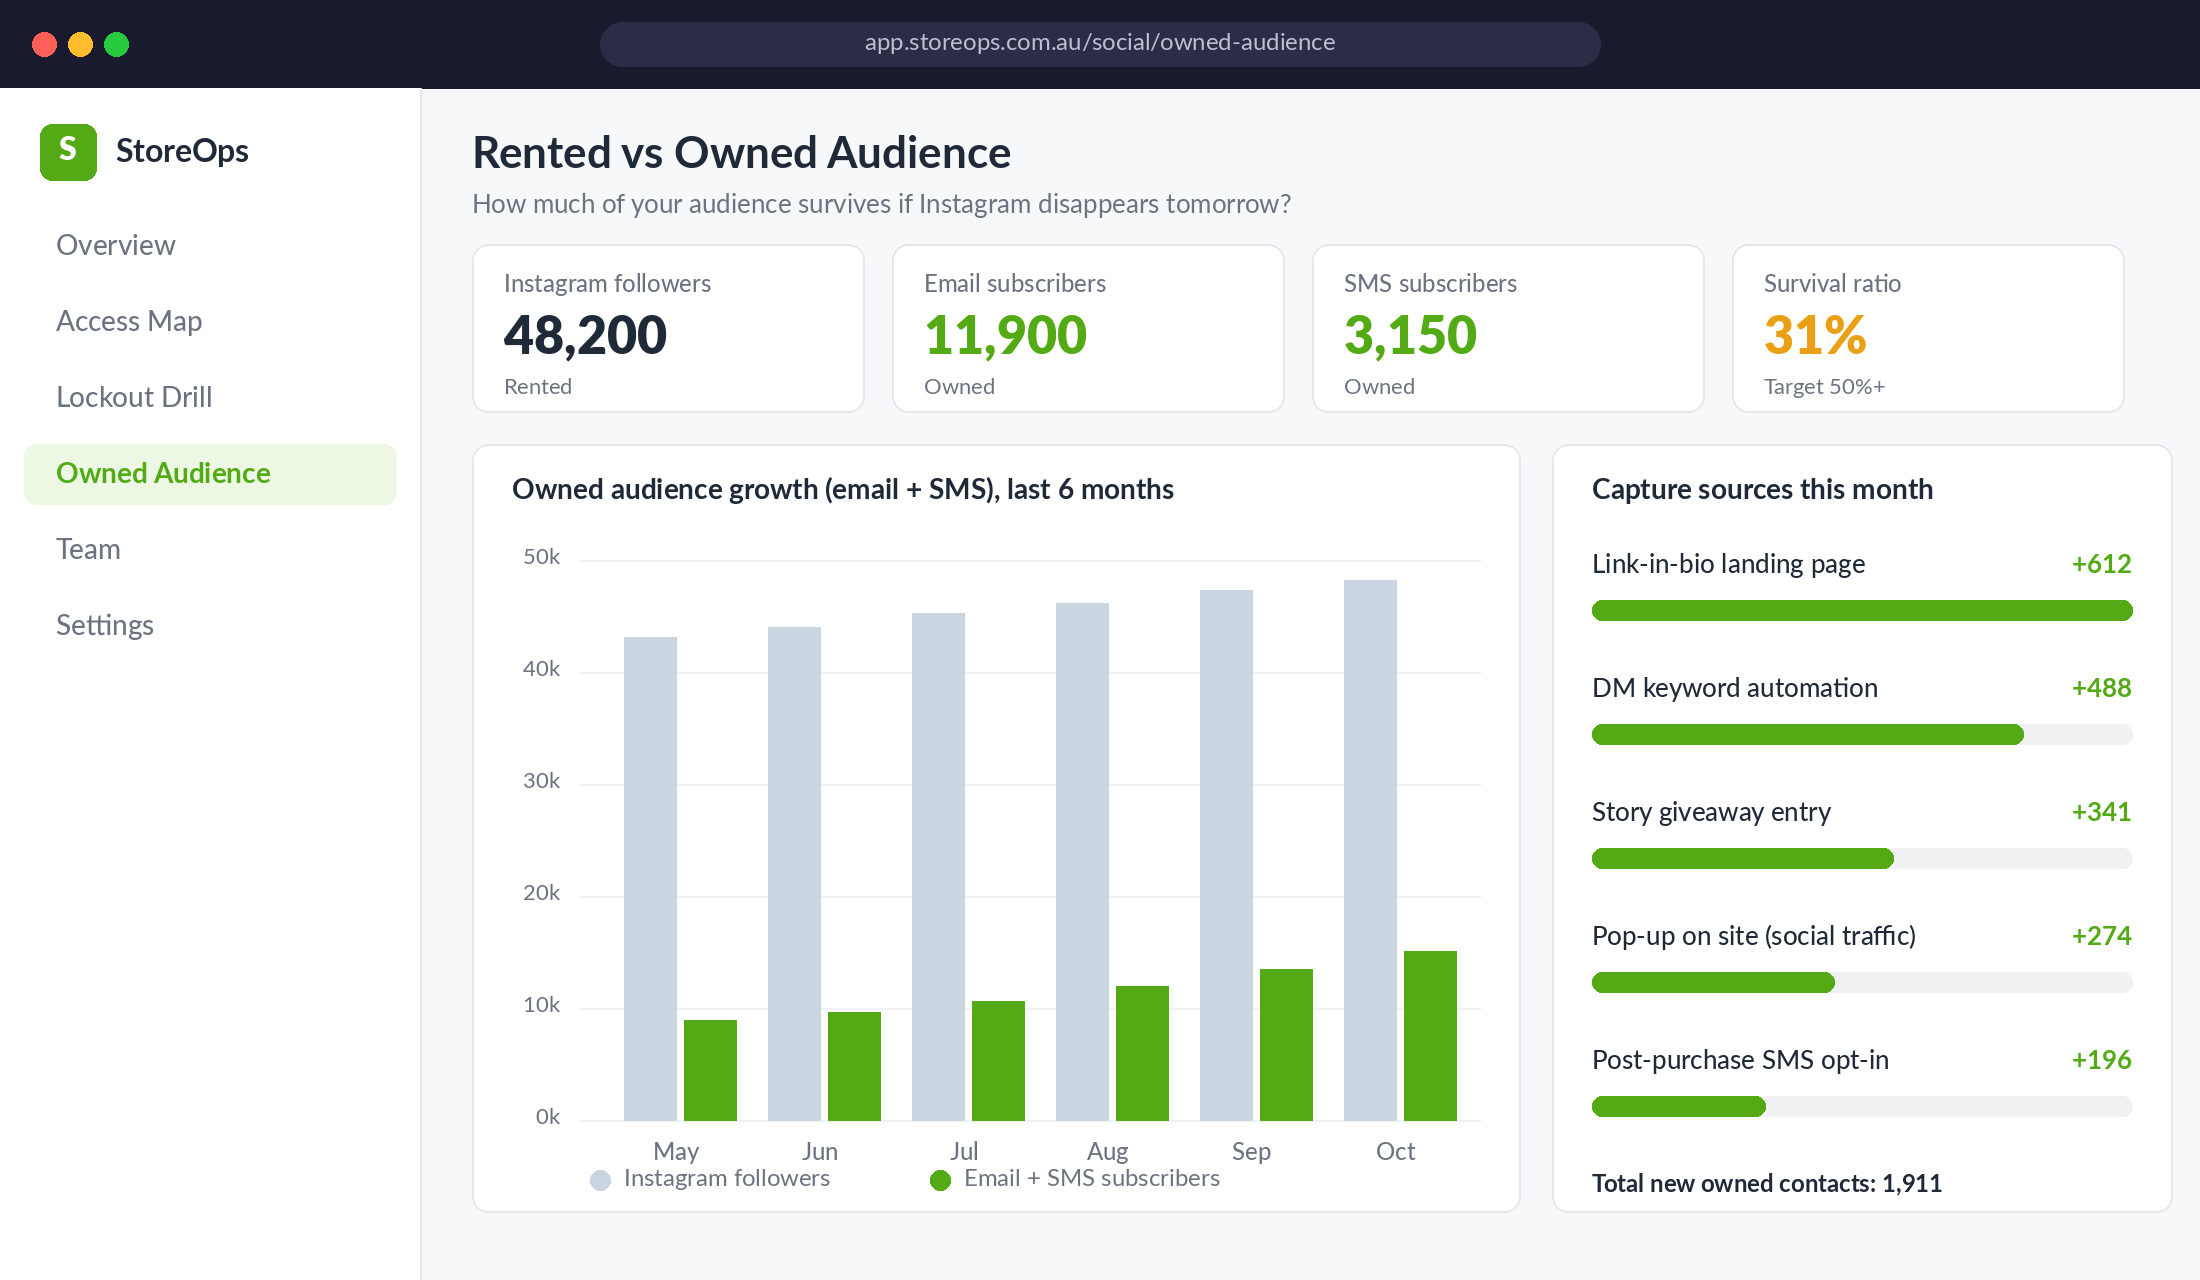2200x1280 pixels.
Task: Click the Post-purchase SMS opt-in progress bar
Action: [1862, 1106]
